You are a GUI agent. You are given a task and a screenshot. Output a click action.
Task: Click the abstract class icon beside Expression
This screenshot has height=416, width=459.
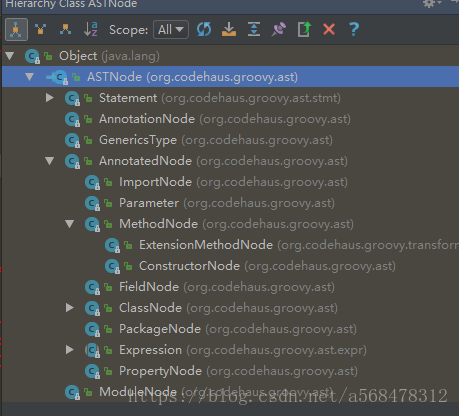click(x=92, y=350)
